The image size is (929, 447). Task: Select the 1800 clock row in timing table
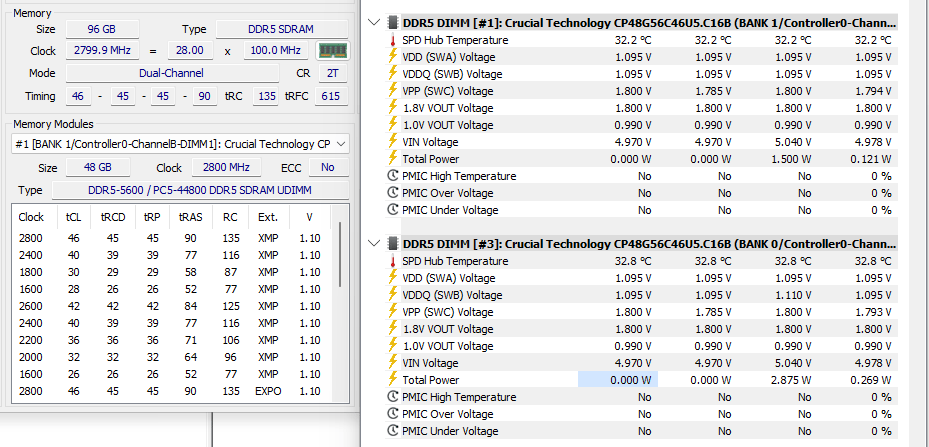tap(172, 272)
